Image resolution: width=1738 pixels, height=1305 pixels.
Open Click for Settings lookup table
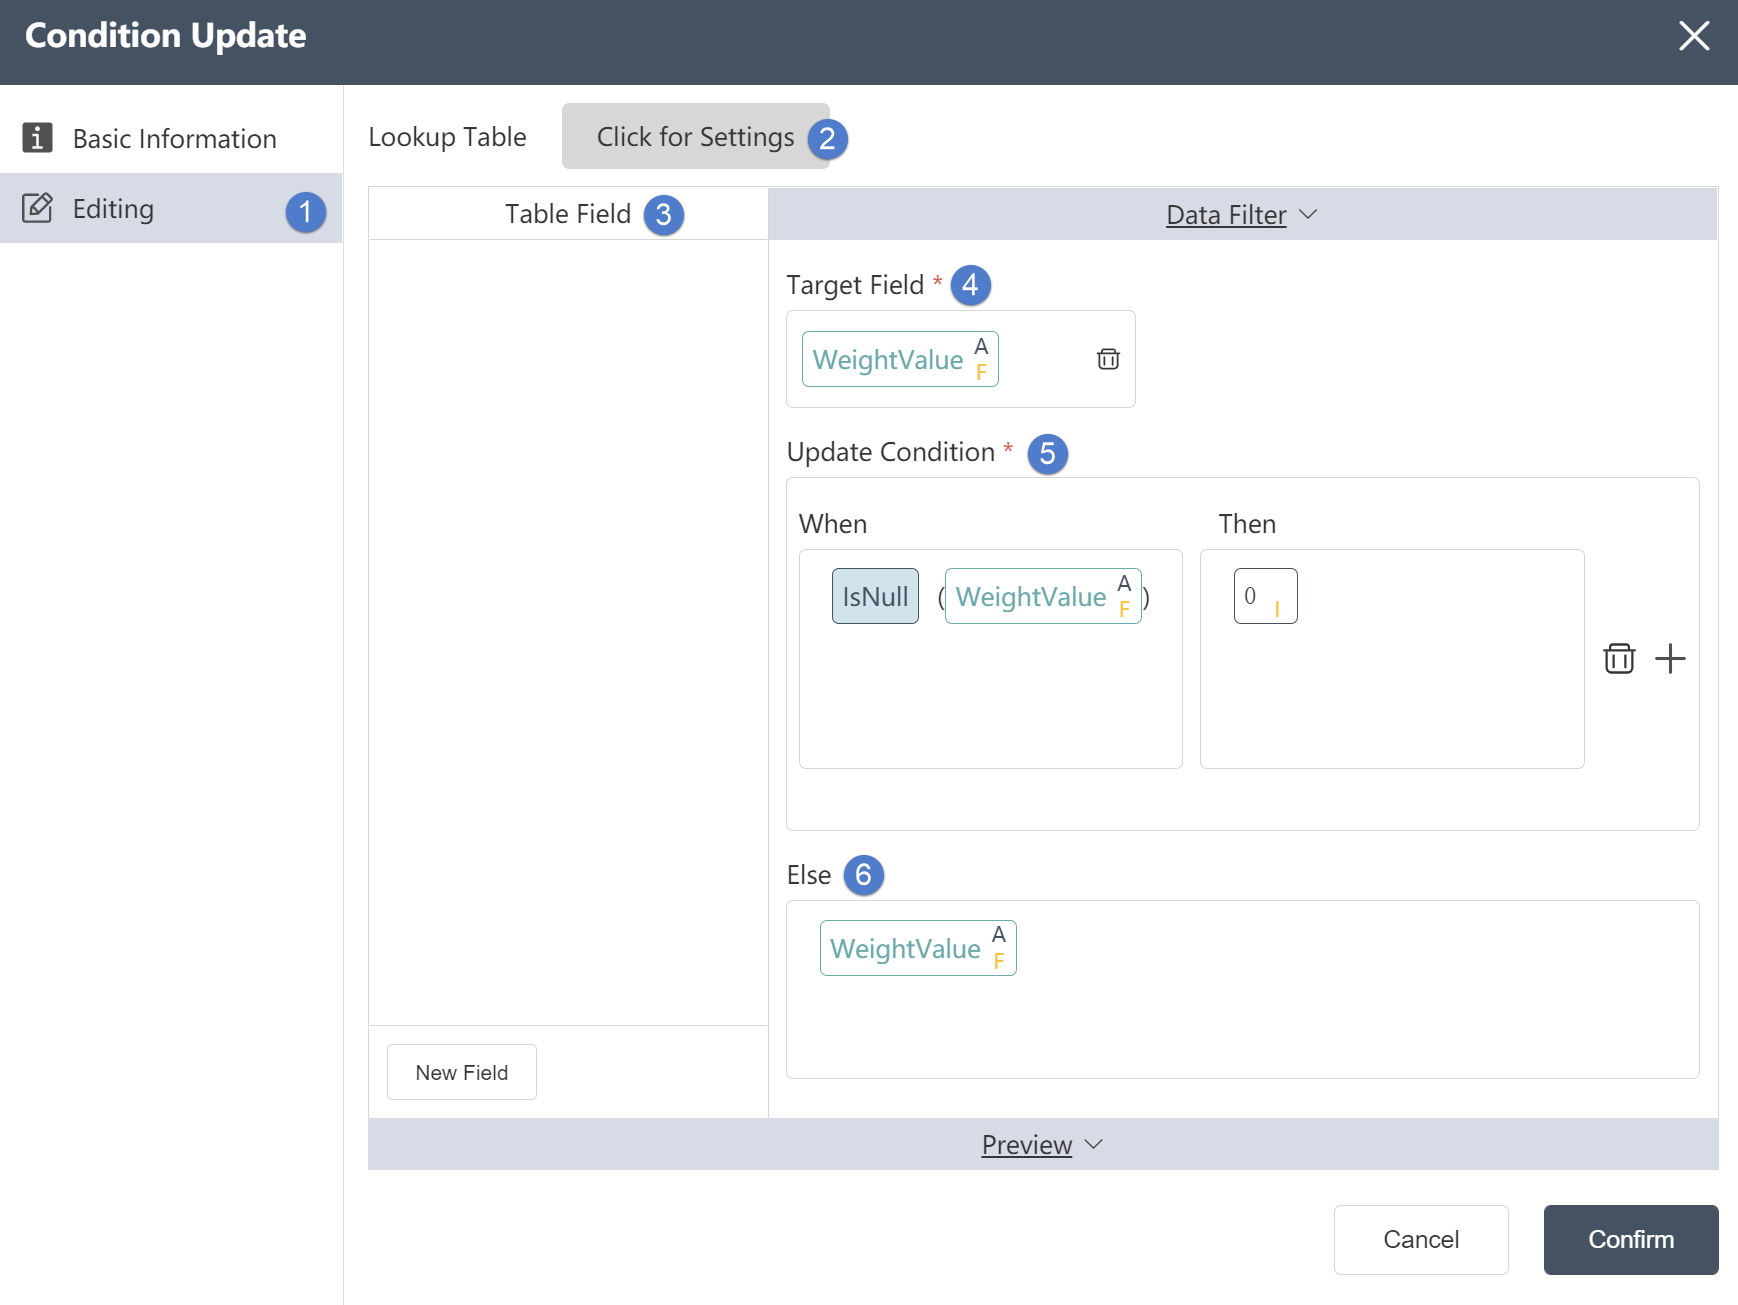[x=695, y=136]
